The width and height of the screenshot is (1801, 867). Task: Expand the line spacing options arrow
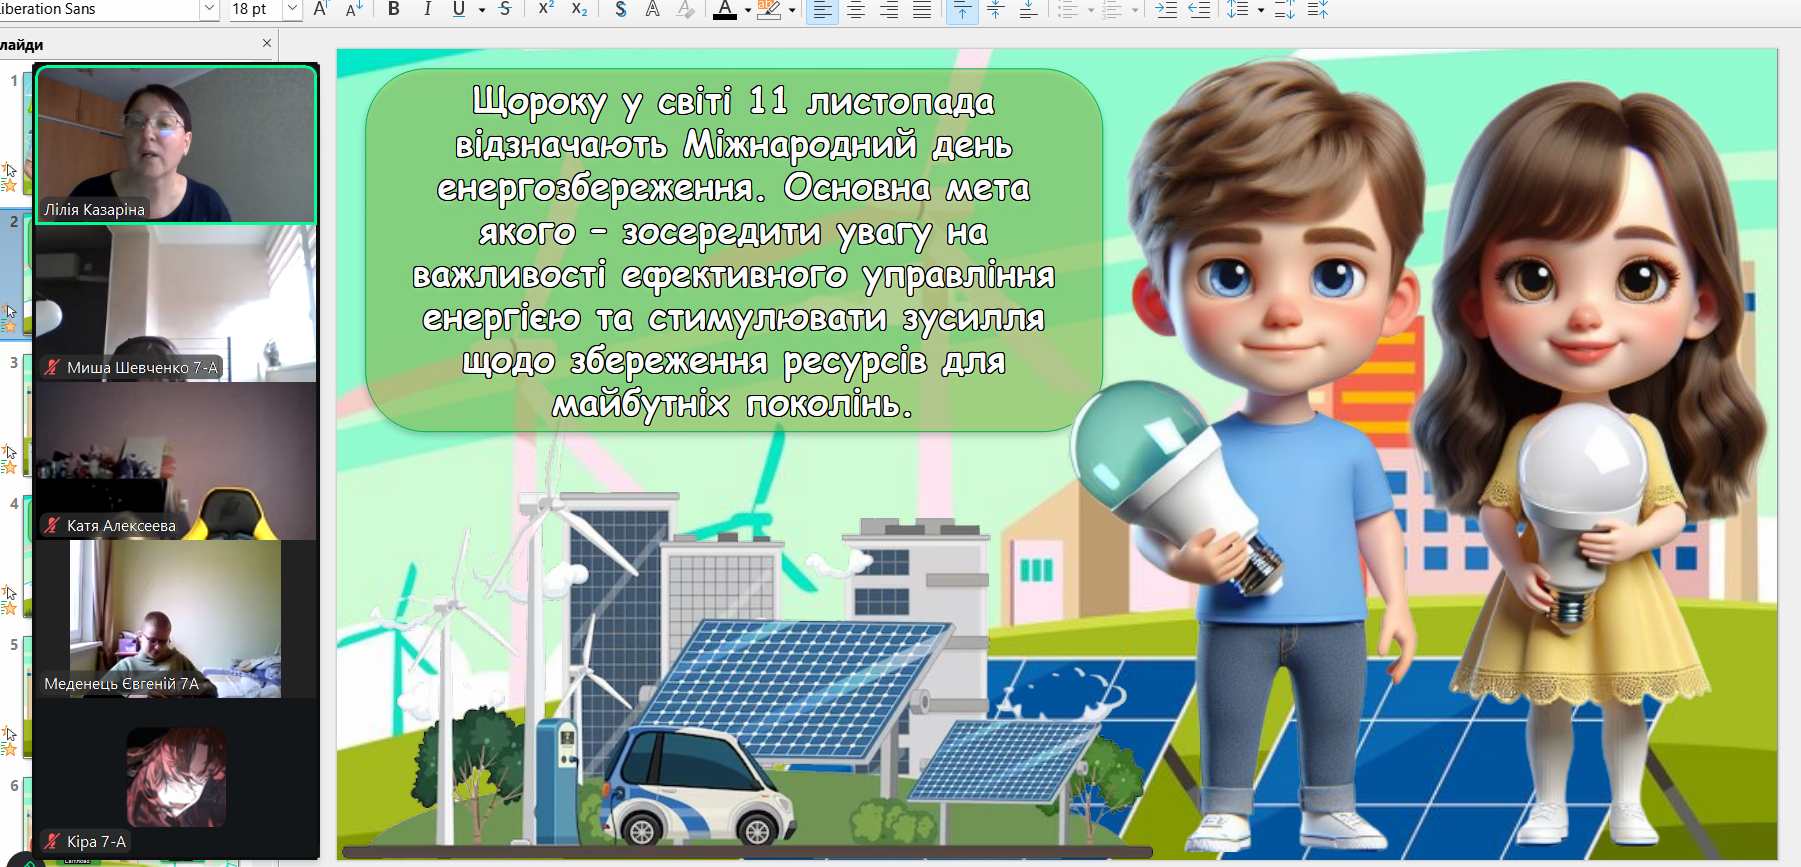1261,10
